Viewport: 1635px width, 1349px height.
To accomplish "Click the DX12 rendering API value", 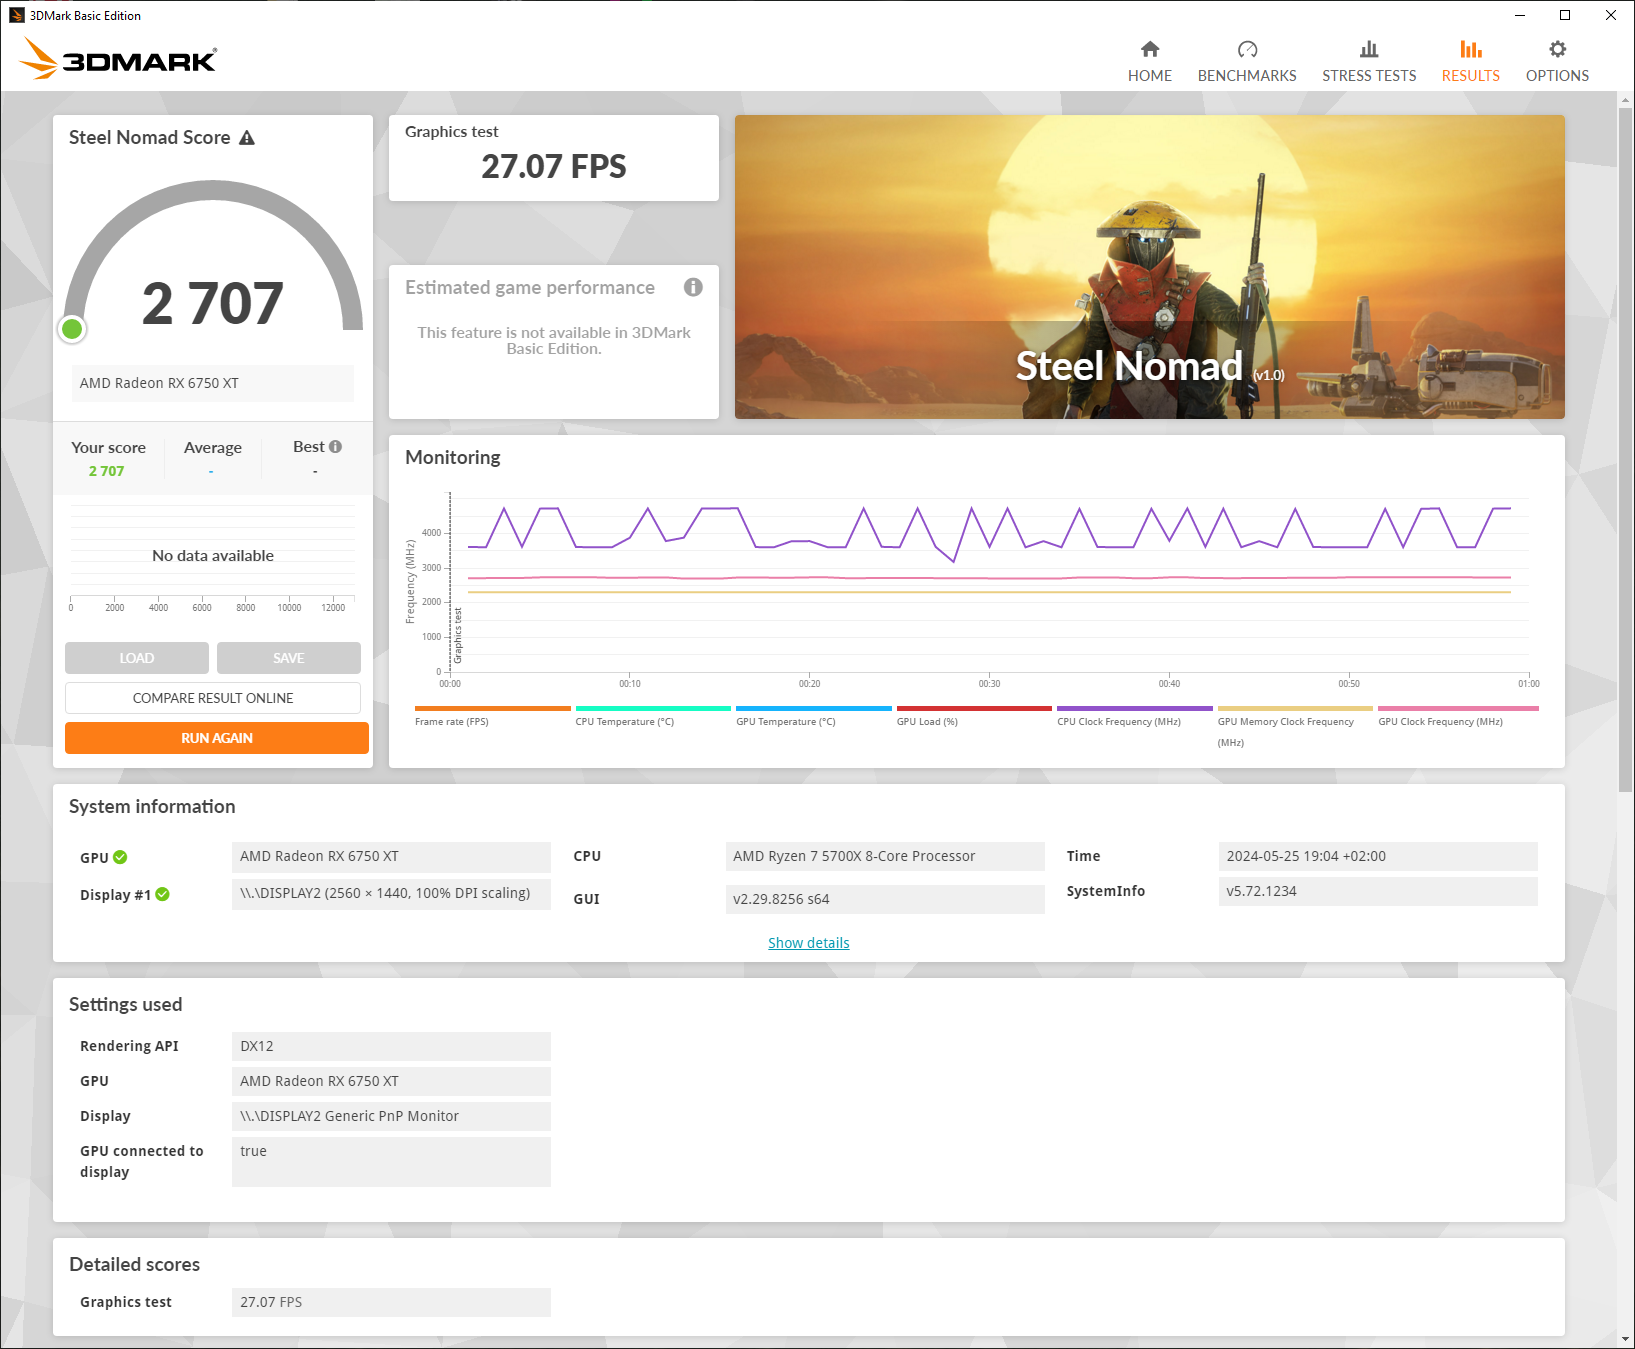I will click(x=391, y=1046).
